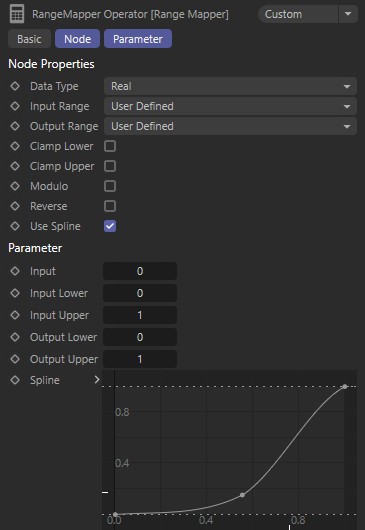The height and width of the screenshot is (530, 365).
Task: Open the Data Type dropdown showing Real
Action: tap(230, 86)
